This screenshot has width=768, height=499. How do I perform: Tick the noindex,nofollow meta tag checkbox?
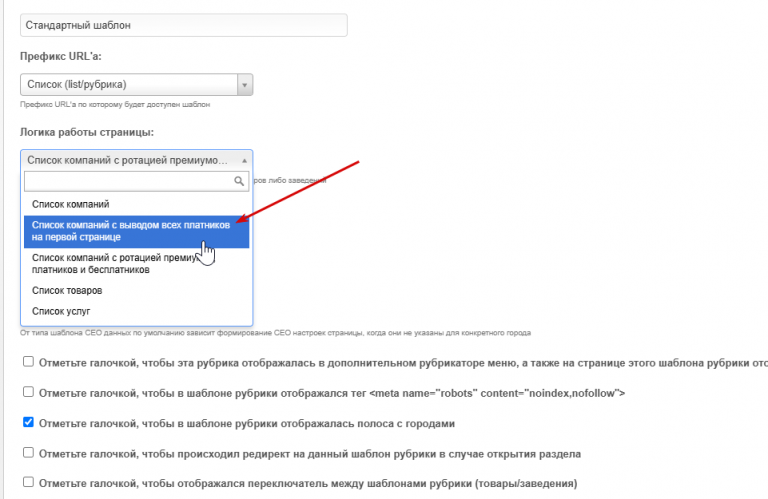coord(28,392)
